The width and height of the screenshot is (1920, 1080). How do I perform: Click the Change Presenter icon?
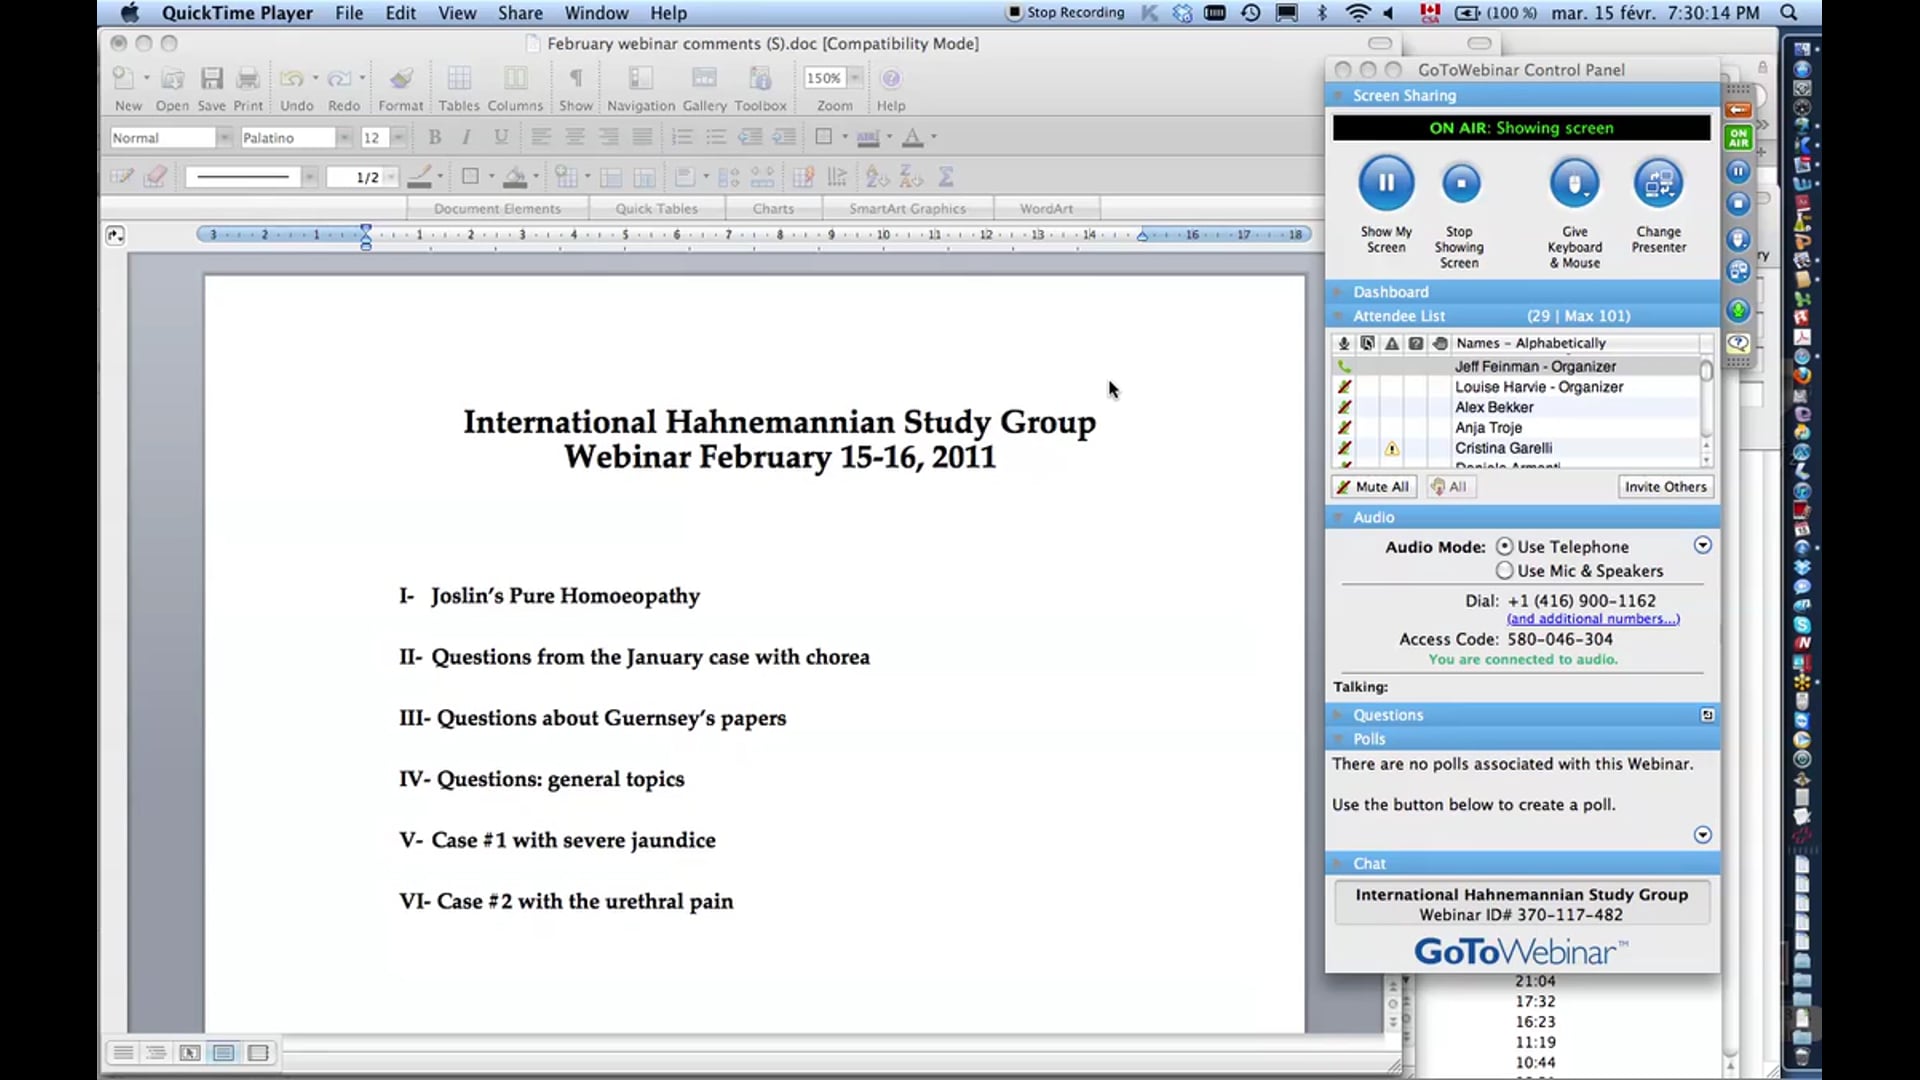[x=1658, y=182]
